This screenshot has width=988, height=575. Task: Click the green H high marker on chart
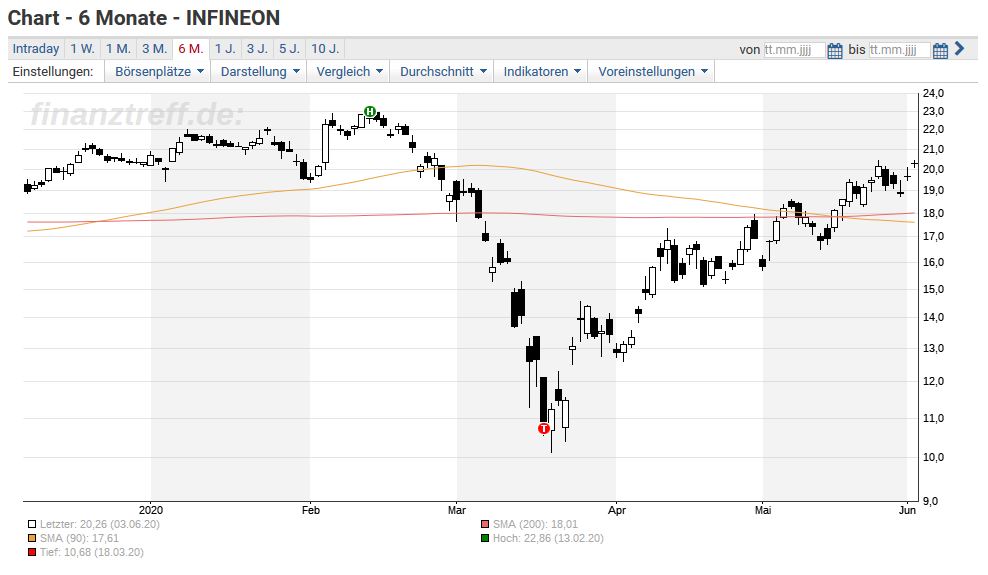370,111
